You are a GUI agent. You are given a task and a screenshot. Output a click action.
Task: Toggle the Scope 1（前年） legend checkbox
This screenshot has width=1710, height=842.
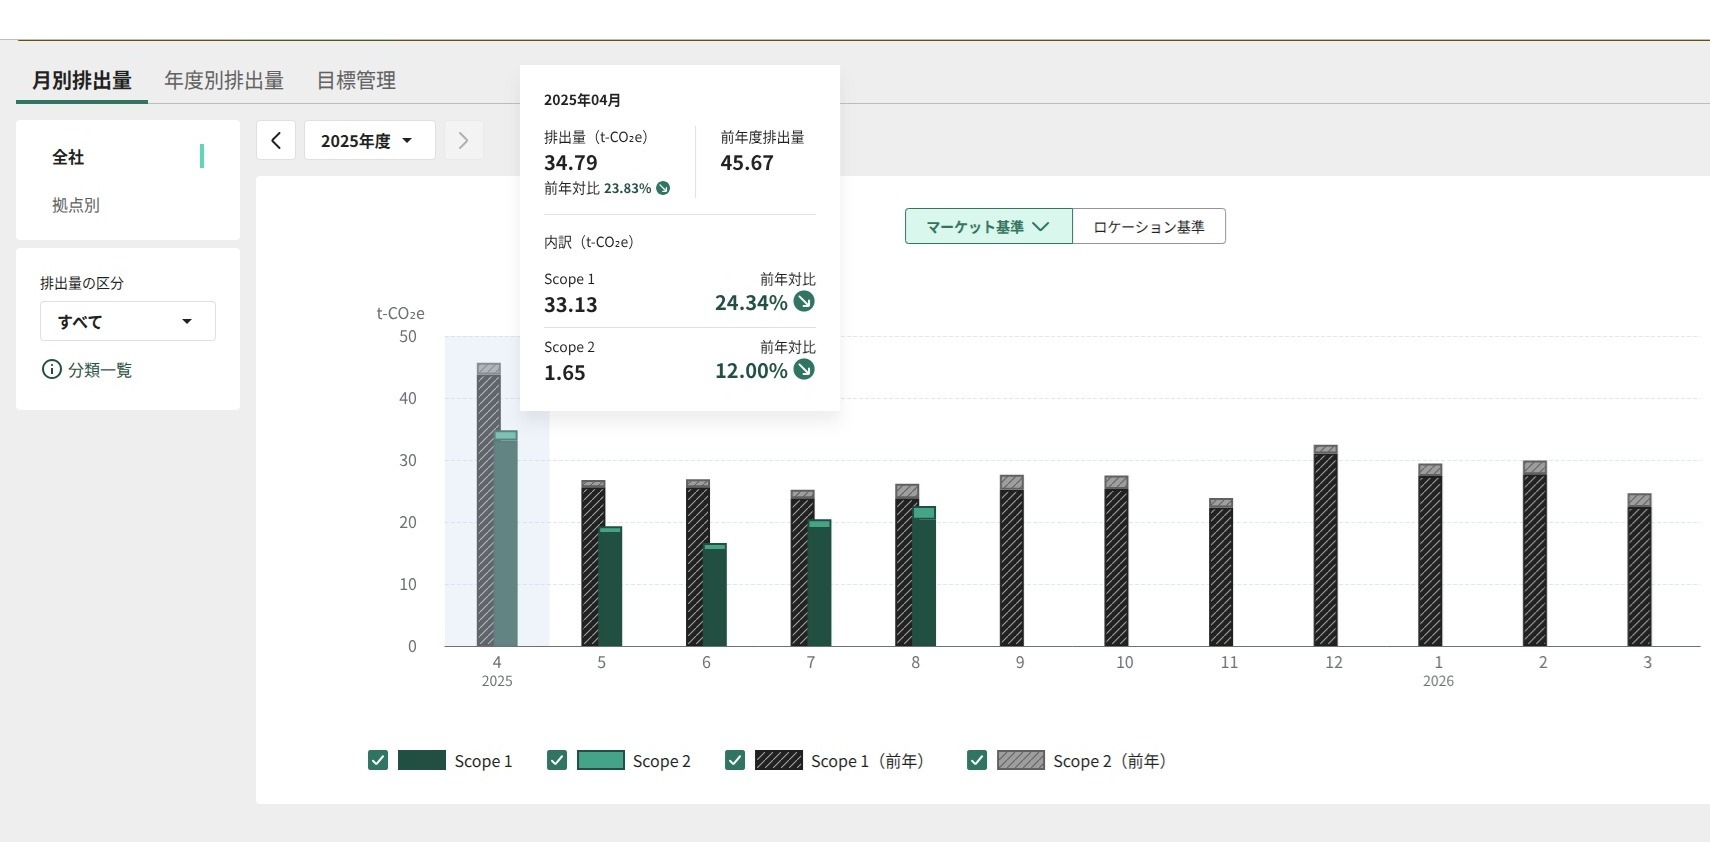[x=735, y=760]
